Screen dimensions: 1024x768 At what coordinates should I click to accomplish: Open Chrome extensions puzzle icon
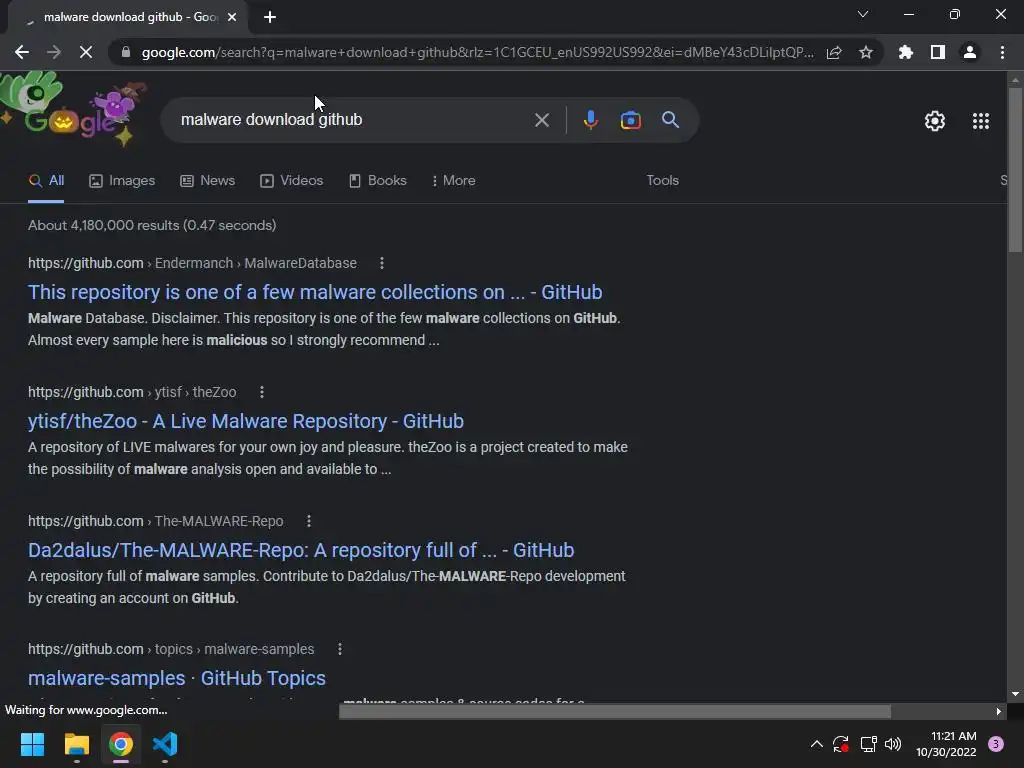click(x=906, y=52)
